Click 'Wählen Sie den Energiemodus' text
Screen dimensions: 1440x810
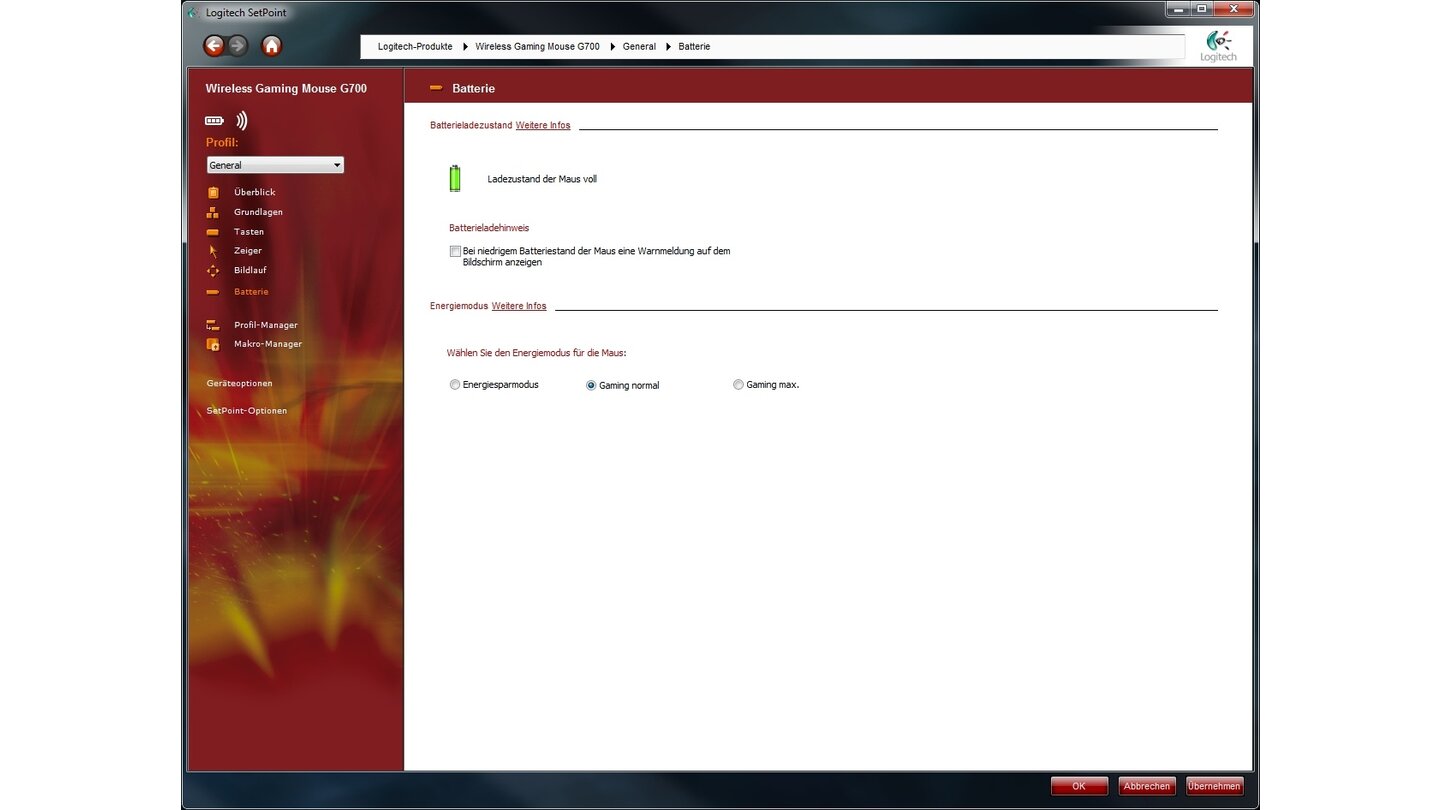[x=537, y=353]
